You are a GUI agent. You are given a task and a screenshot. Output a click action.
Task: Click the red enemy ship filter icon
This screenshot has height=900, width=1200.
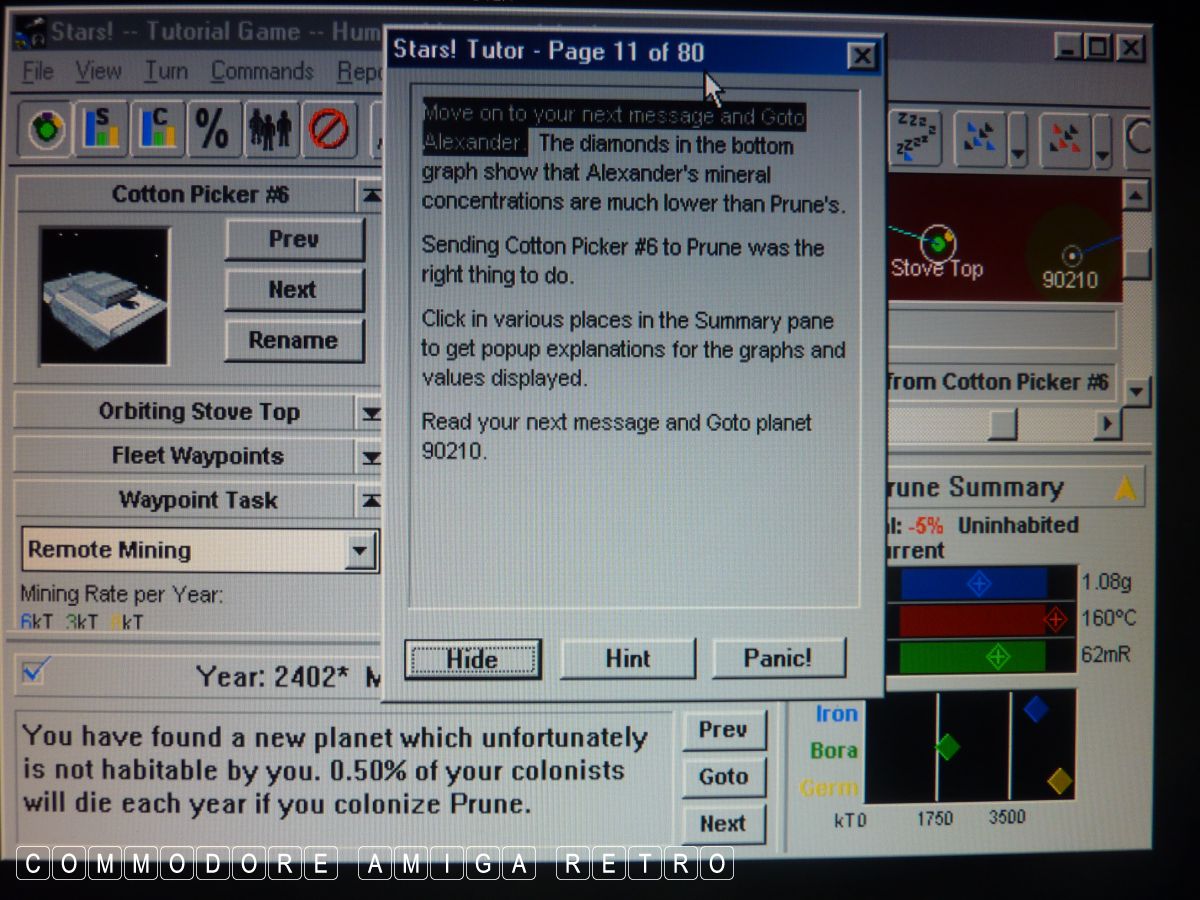pos(1063,136)
